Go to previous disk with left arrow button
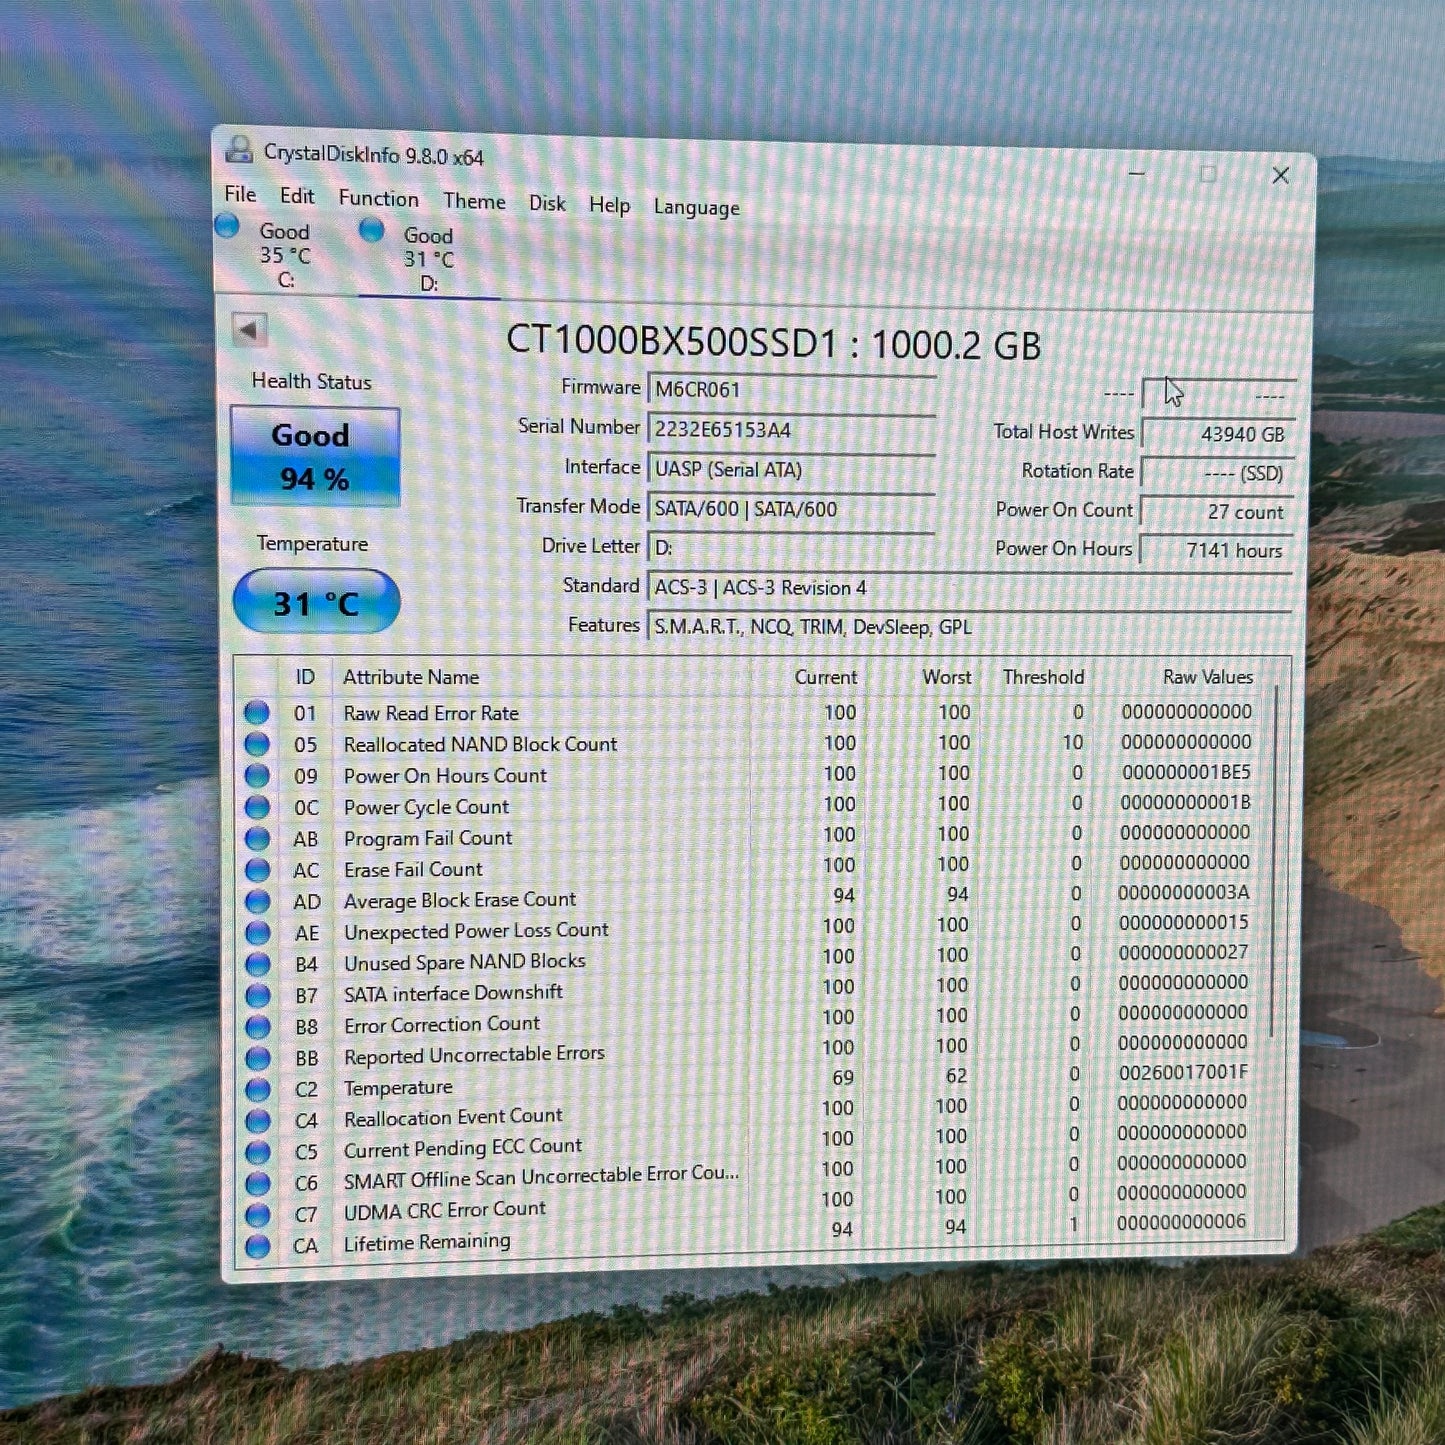Viewport: 1445px width, 1445px height. [248, 330]
